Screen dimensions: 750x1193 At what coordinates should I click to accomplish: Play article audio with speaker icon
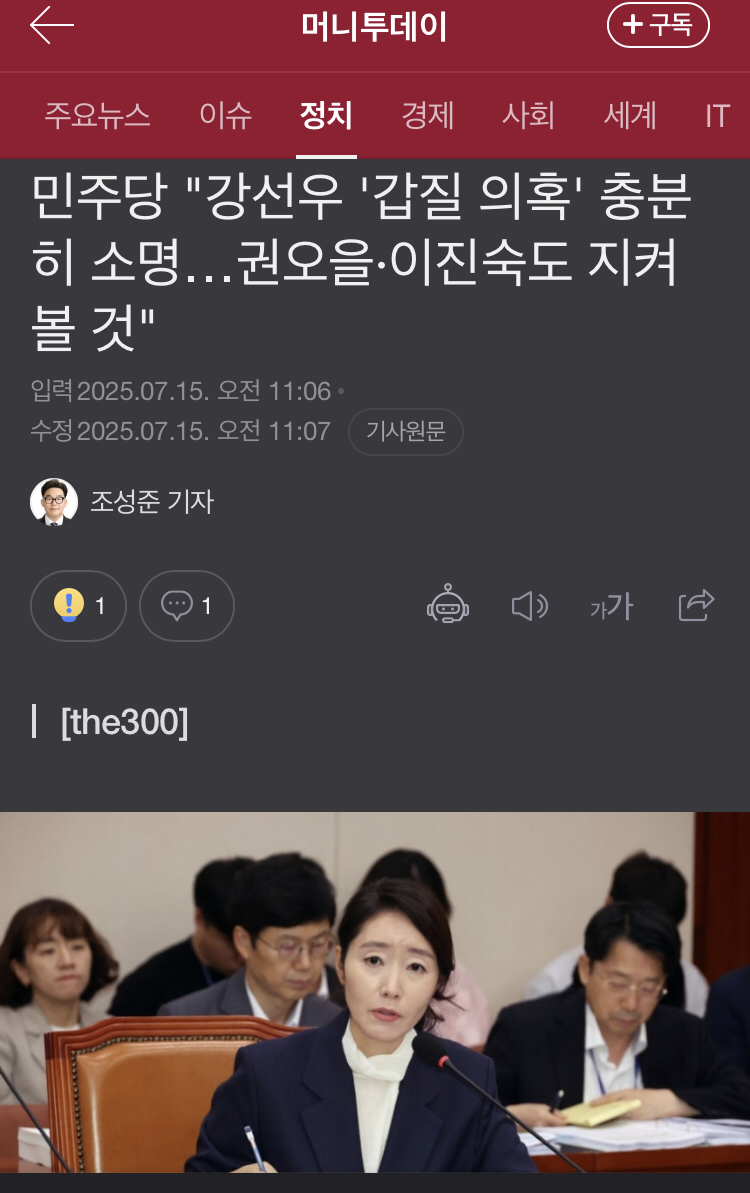coord(529,606)
